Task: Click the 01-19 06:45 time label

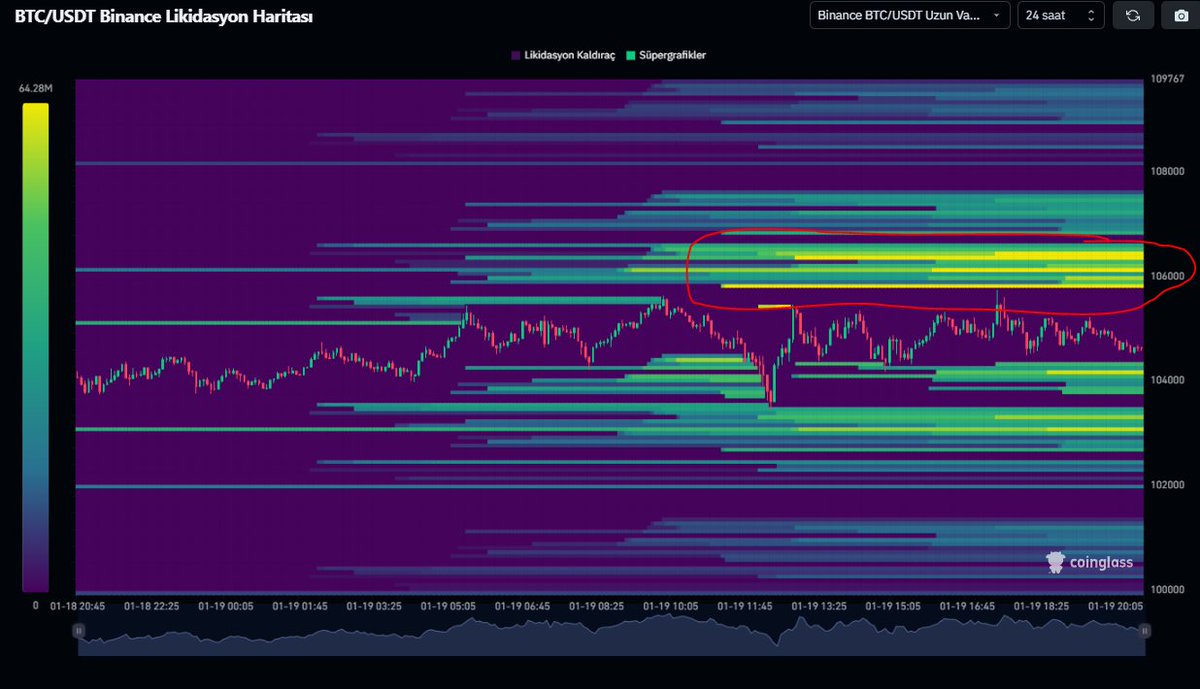Action: click(523, 606)
